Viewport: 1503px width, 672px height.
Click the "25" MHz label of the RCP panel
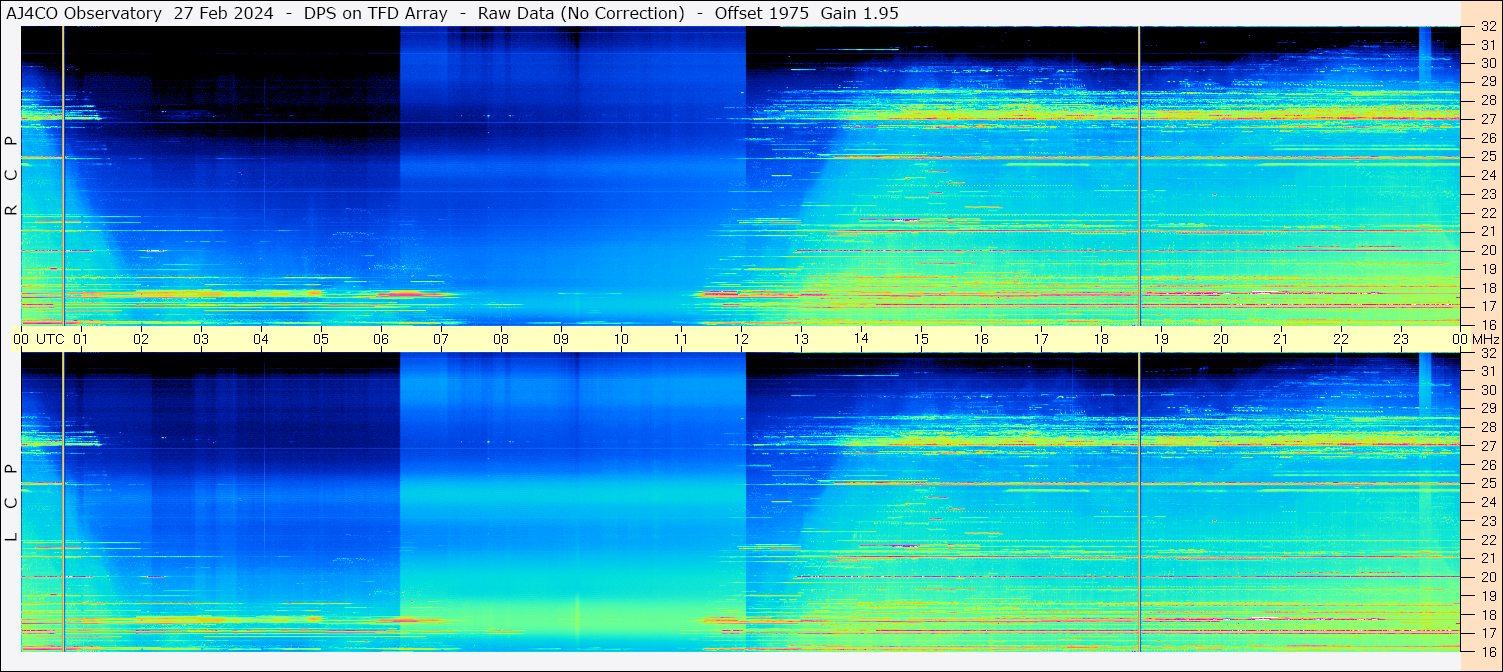pyautogui.click(x=1488, y=156)
